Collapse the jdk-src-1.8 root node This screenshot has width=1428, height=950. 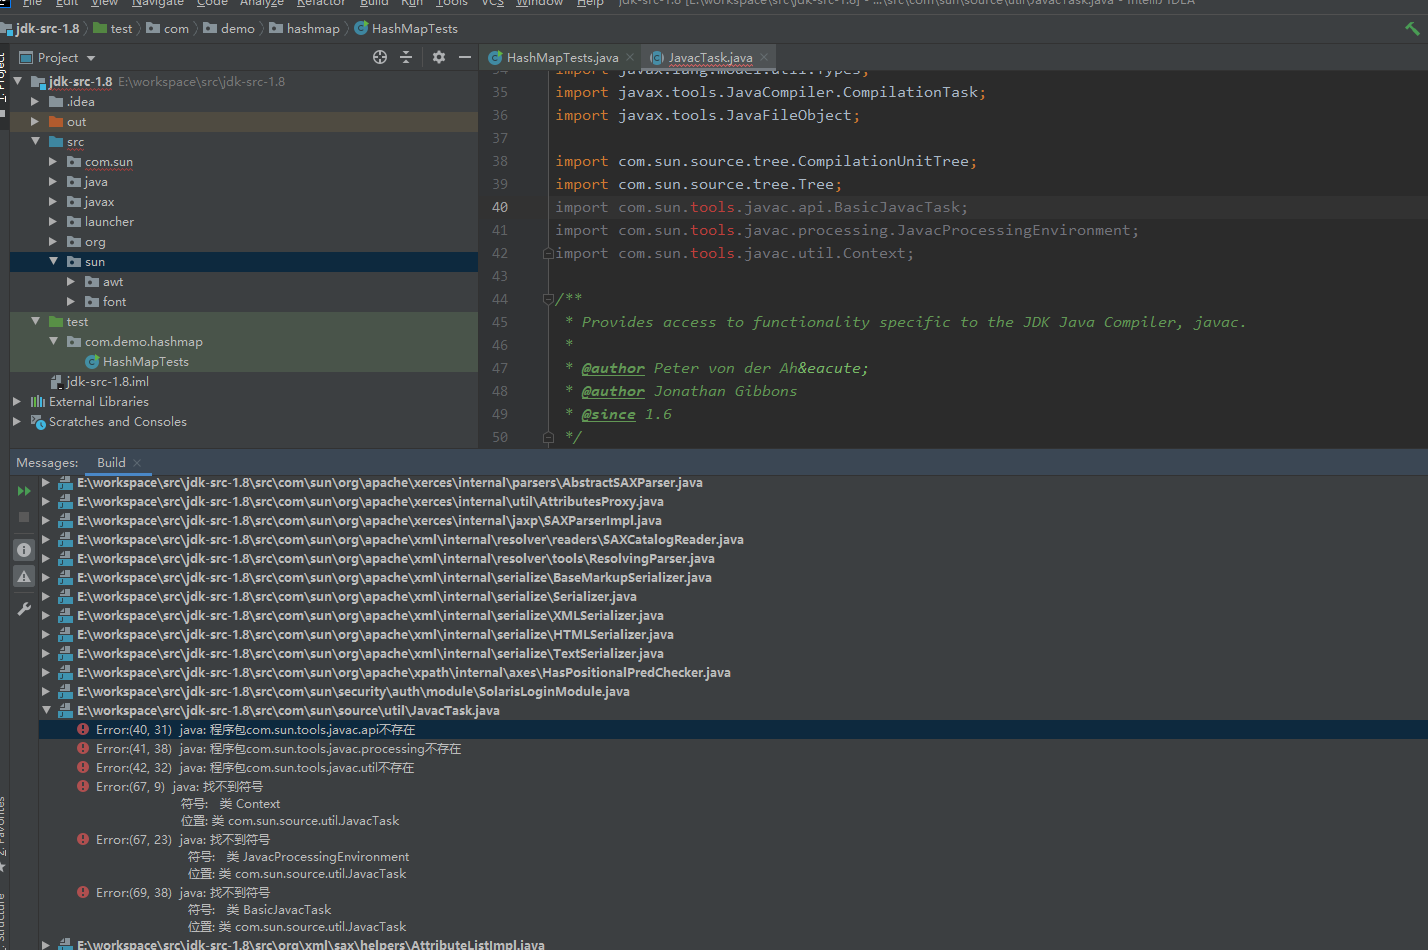pyautogui.click(x=18, y=81)
